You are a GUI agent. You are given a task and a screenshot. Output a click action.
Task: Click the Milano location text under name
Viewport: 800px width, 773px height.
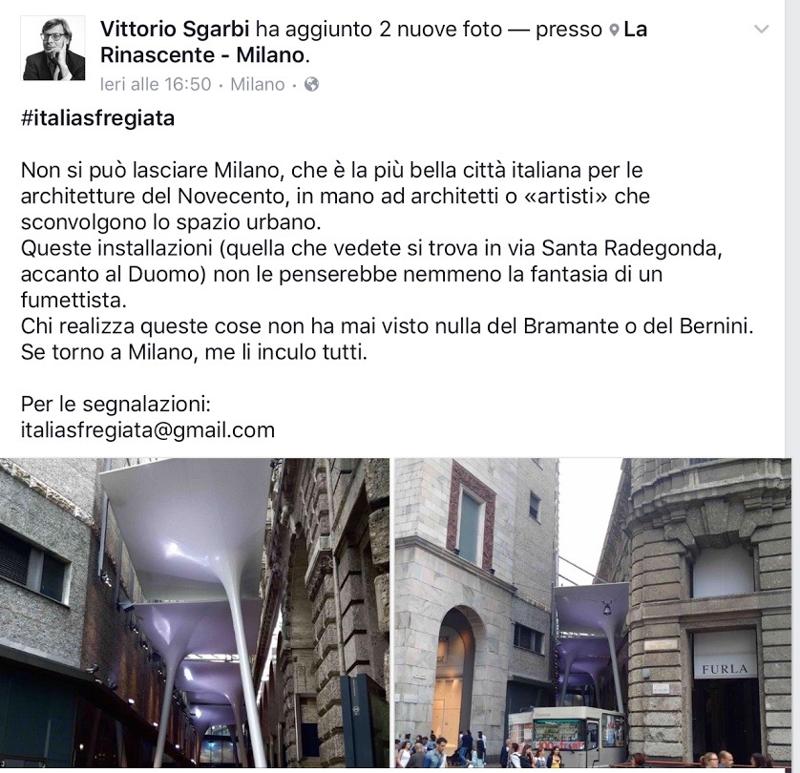click(258, 84)
